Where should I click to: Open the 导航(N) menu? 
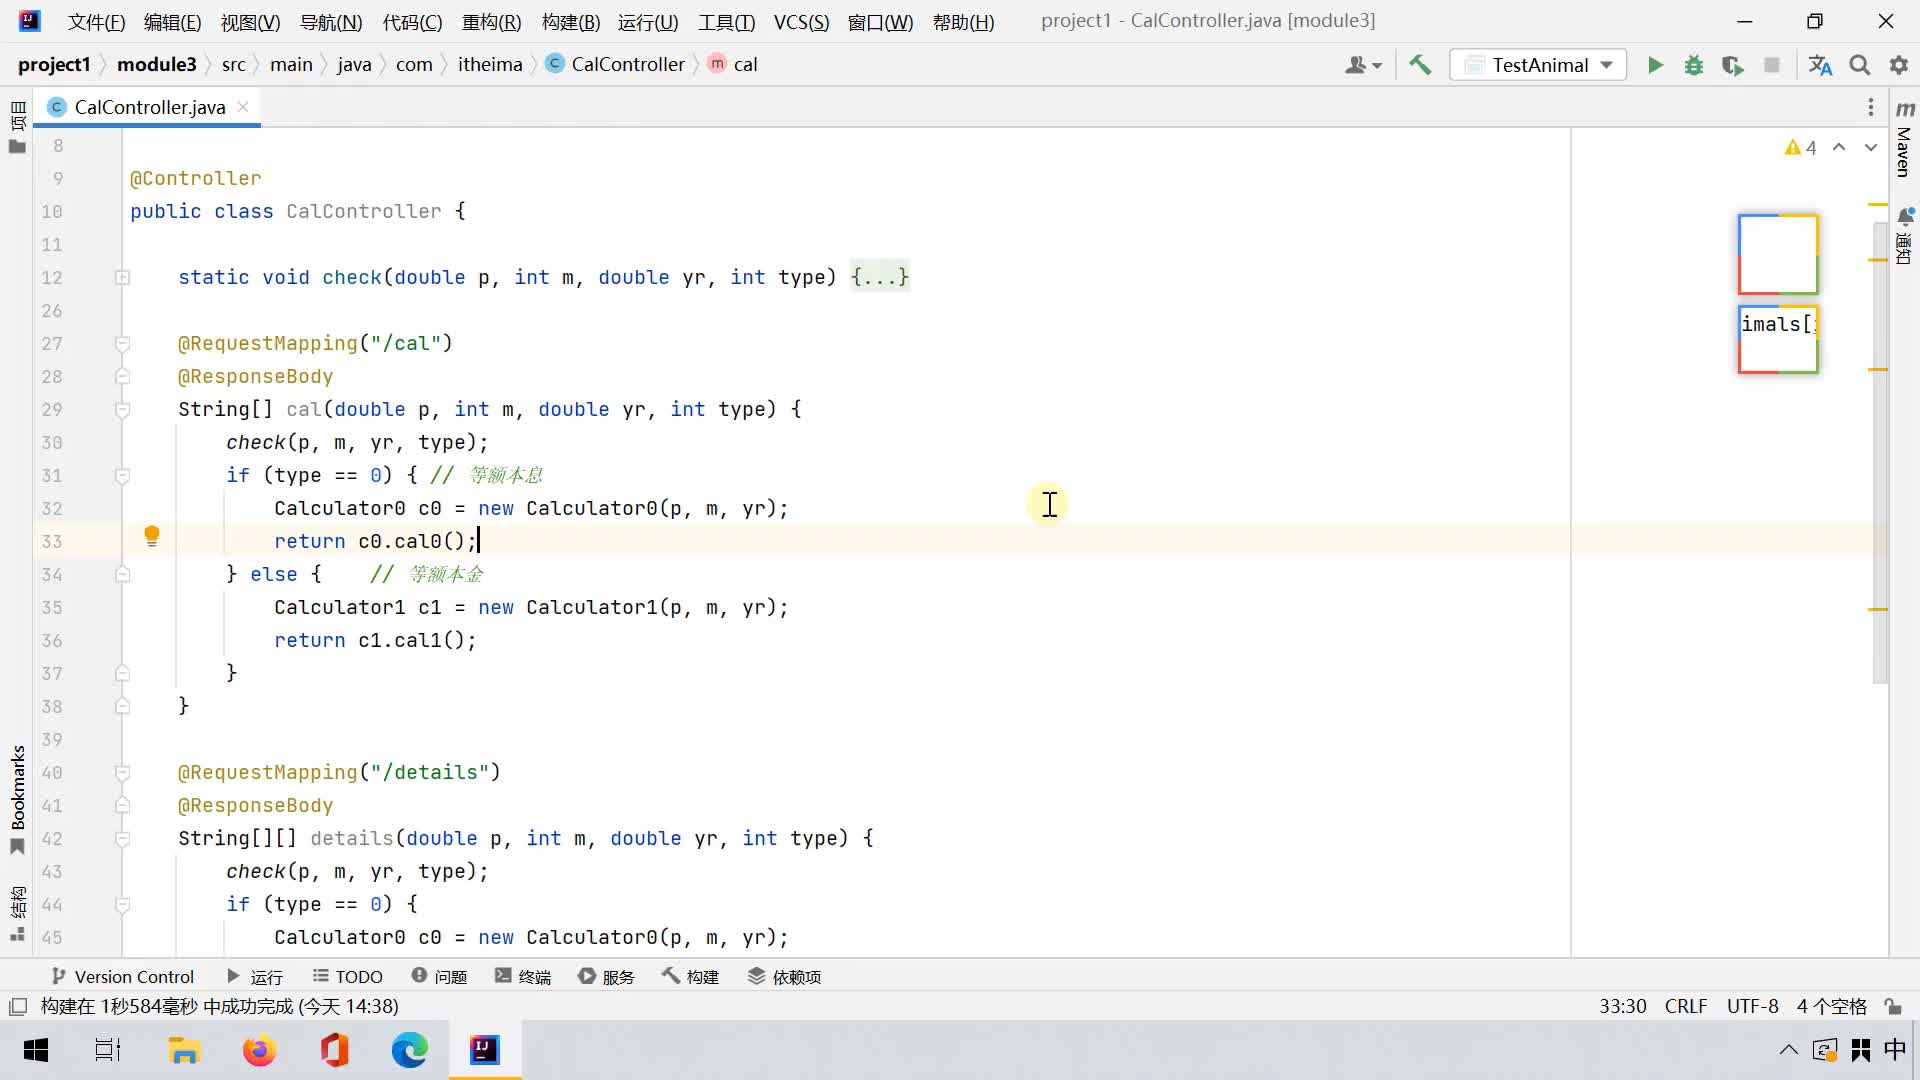click(331, 22)
